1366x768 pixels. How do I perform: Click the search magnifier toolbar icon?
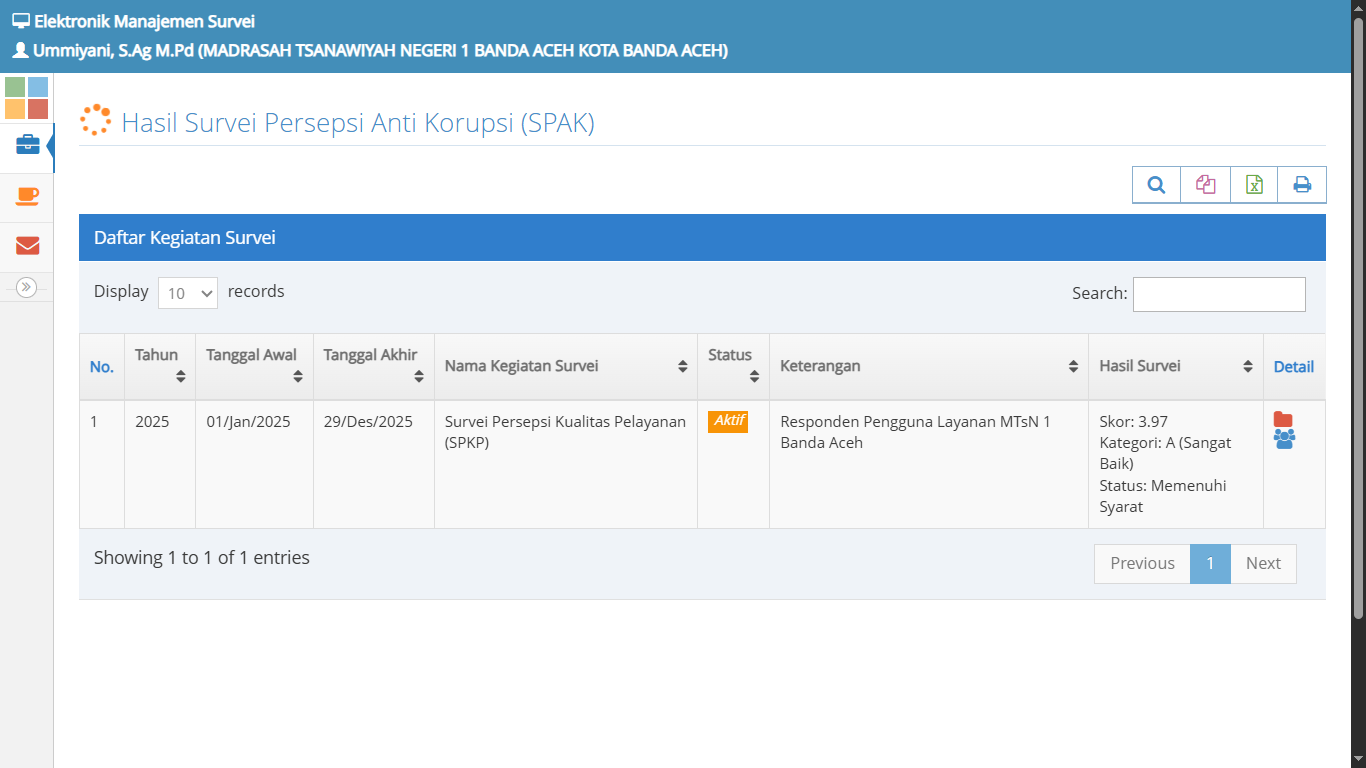click(1156, 185)
